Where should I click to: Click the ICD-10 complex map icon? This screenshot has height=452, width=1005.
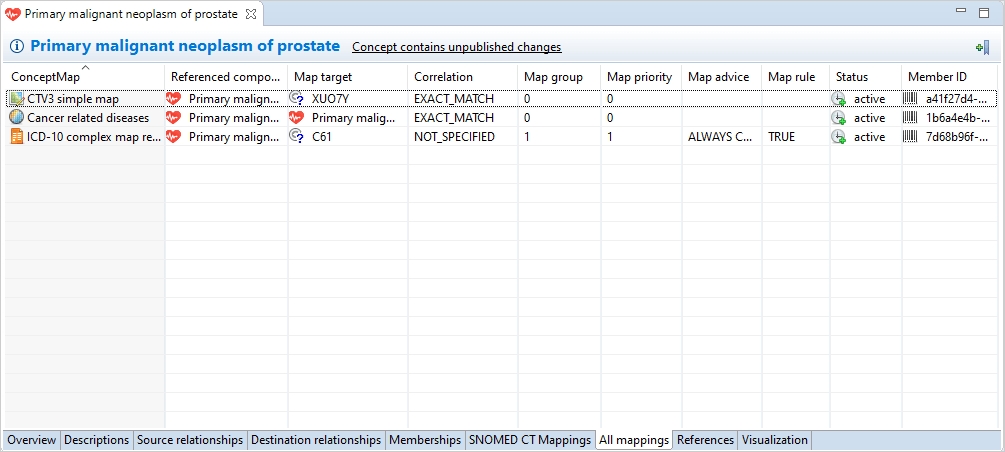tap(16, 137)
